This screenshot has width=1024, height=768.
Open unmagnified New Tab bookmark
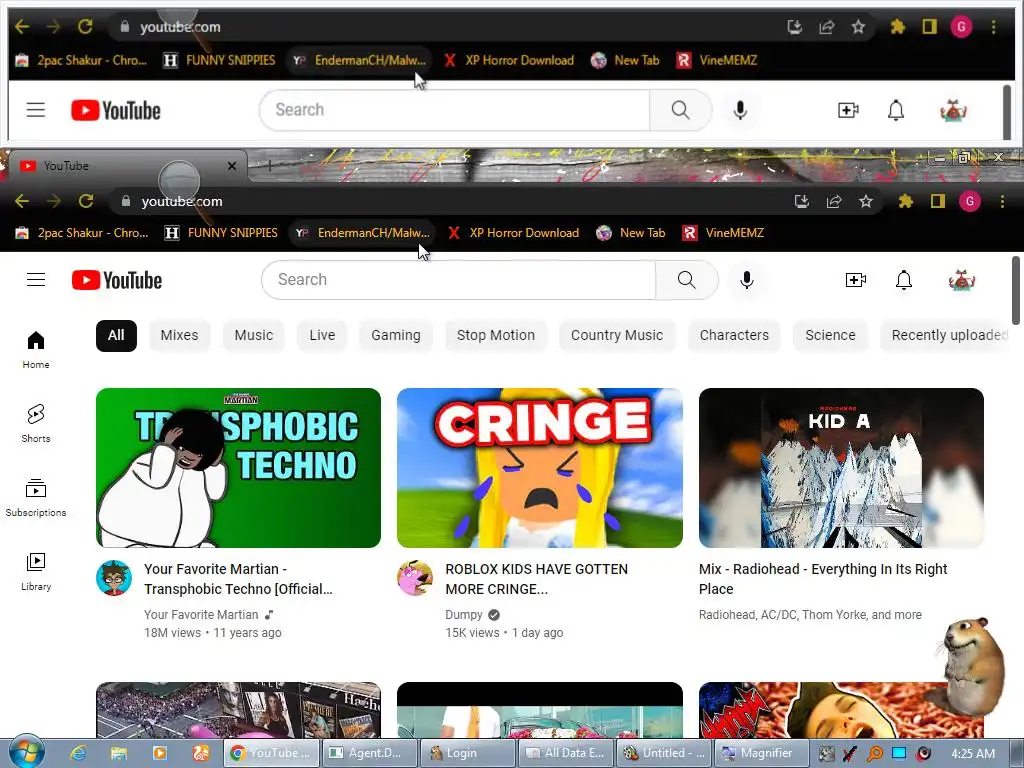(631, 233)
